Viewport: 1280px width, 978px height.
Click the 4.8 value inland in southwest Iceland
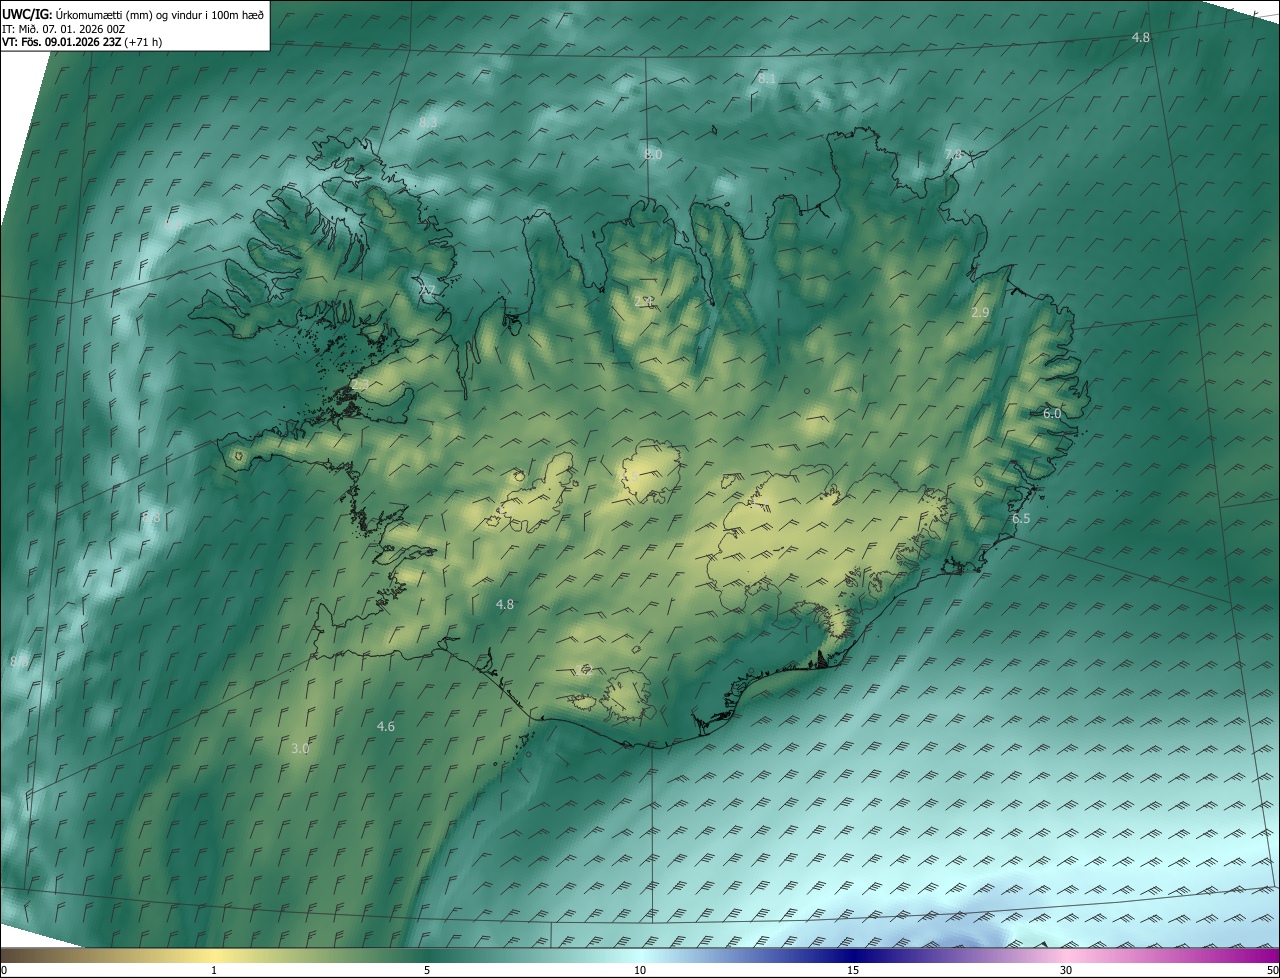[x=505, y=604]
